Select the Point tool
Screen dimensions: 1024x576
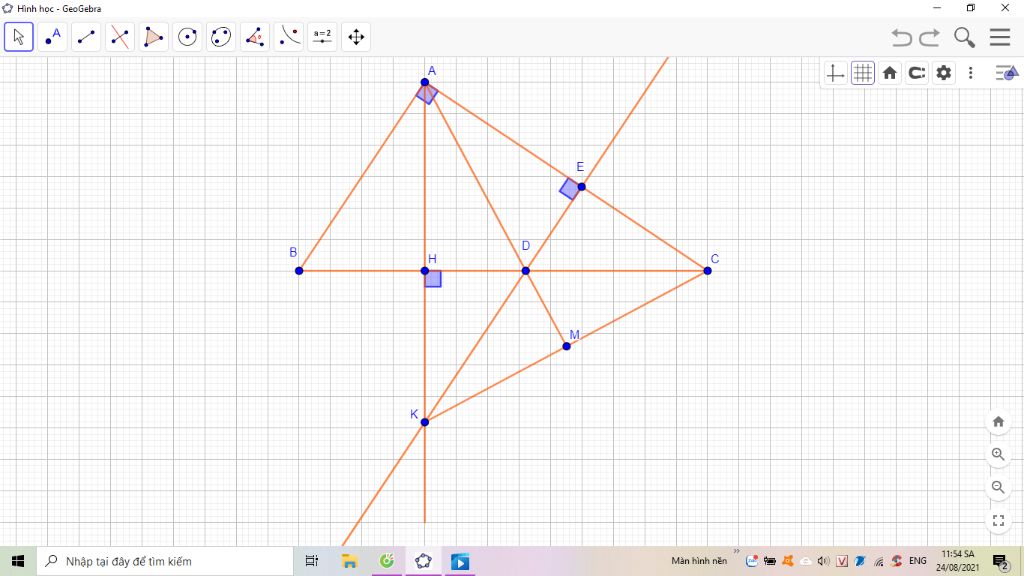[x=52, y=38]
